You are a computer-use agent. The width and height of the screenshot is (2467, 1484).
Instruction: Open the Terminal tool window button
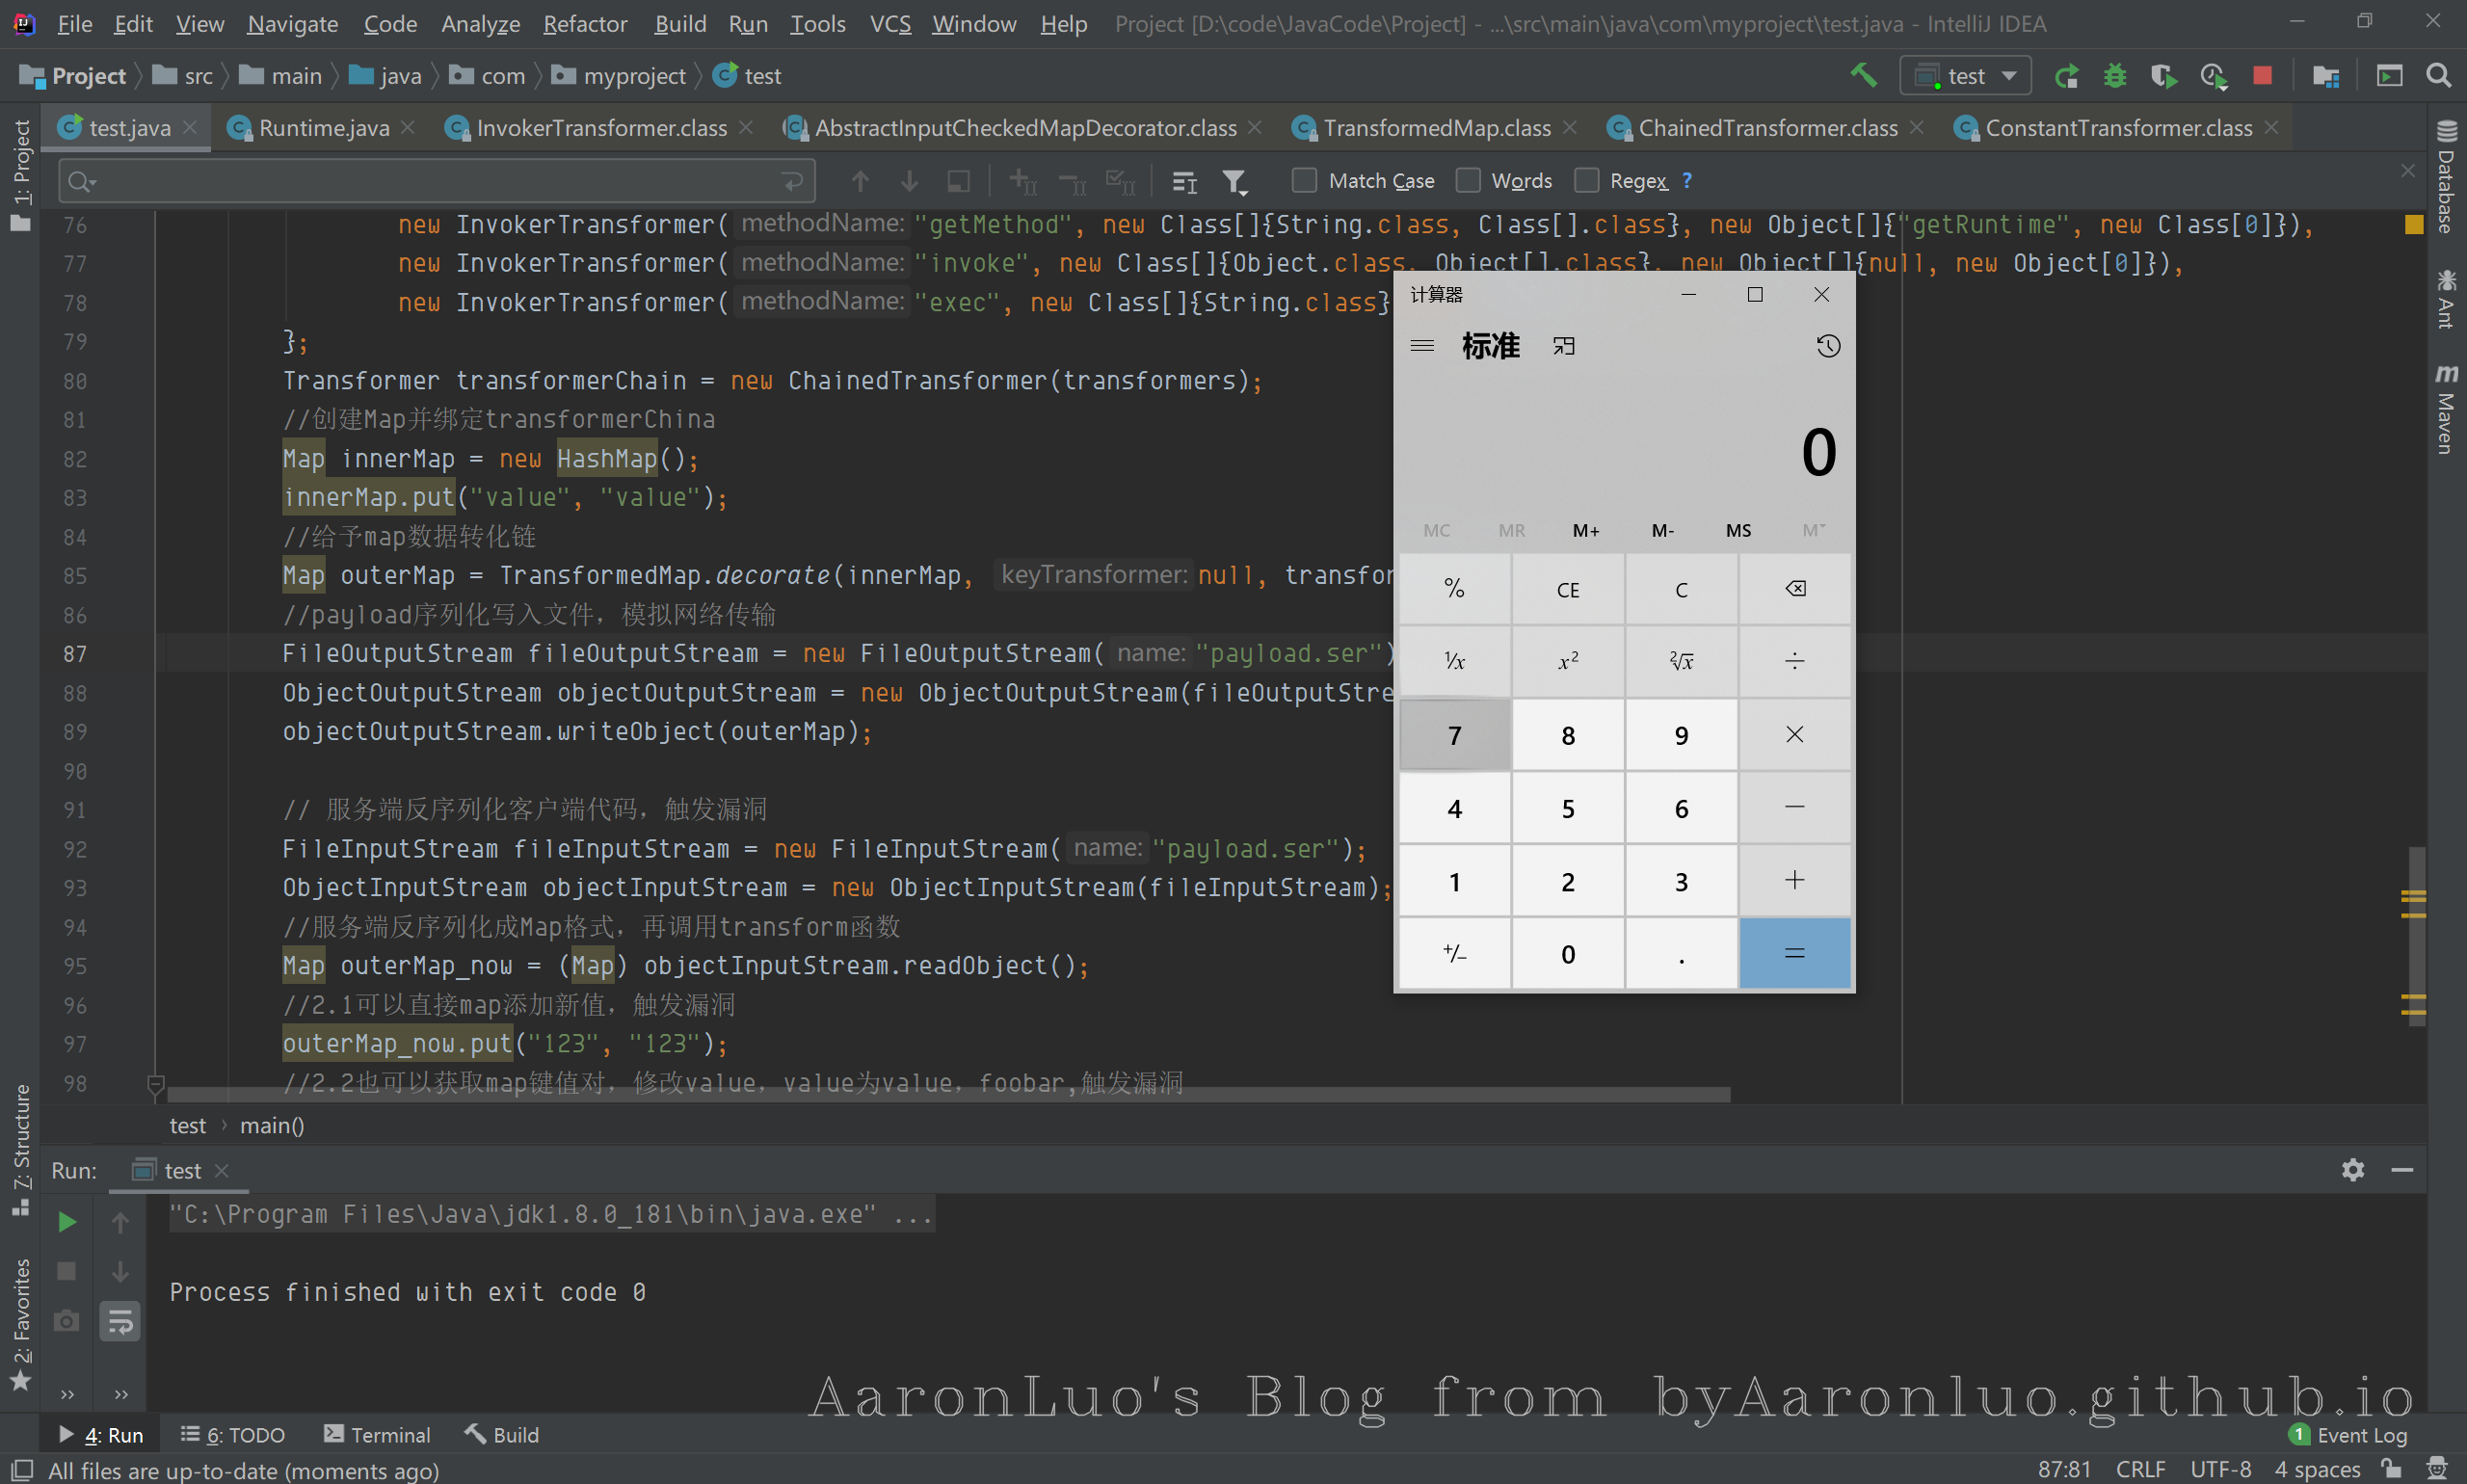[x=377, y=1434]
